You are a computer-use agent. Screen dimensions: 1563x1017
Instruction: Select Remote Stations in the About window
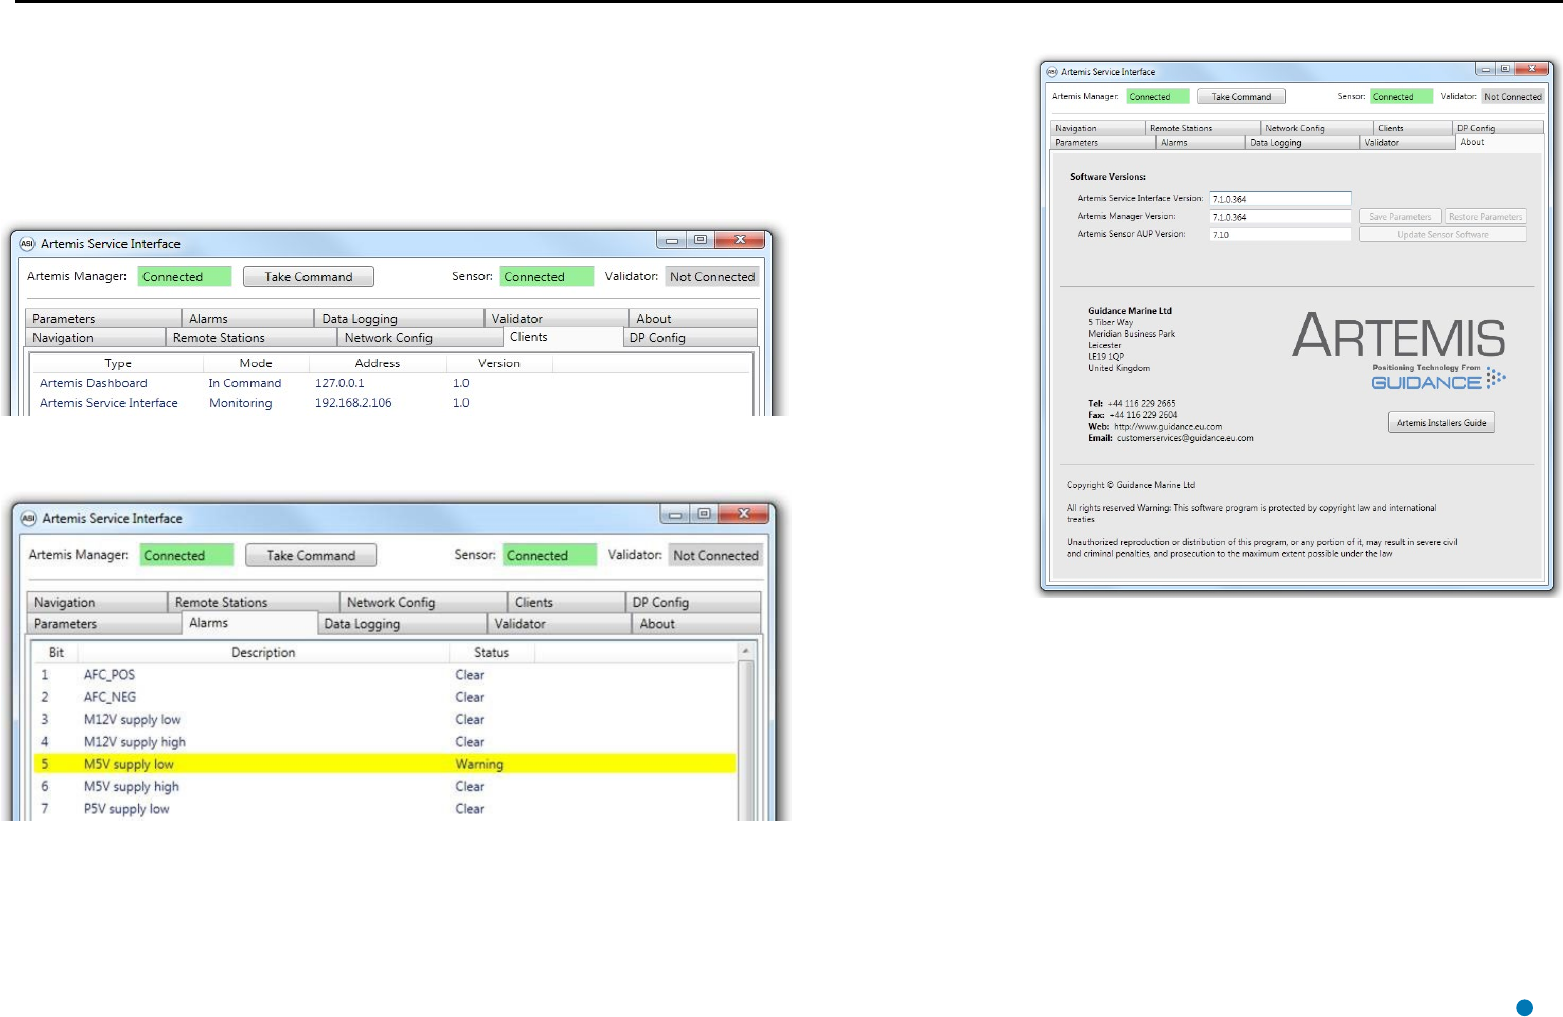[1202, 128]
